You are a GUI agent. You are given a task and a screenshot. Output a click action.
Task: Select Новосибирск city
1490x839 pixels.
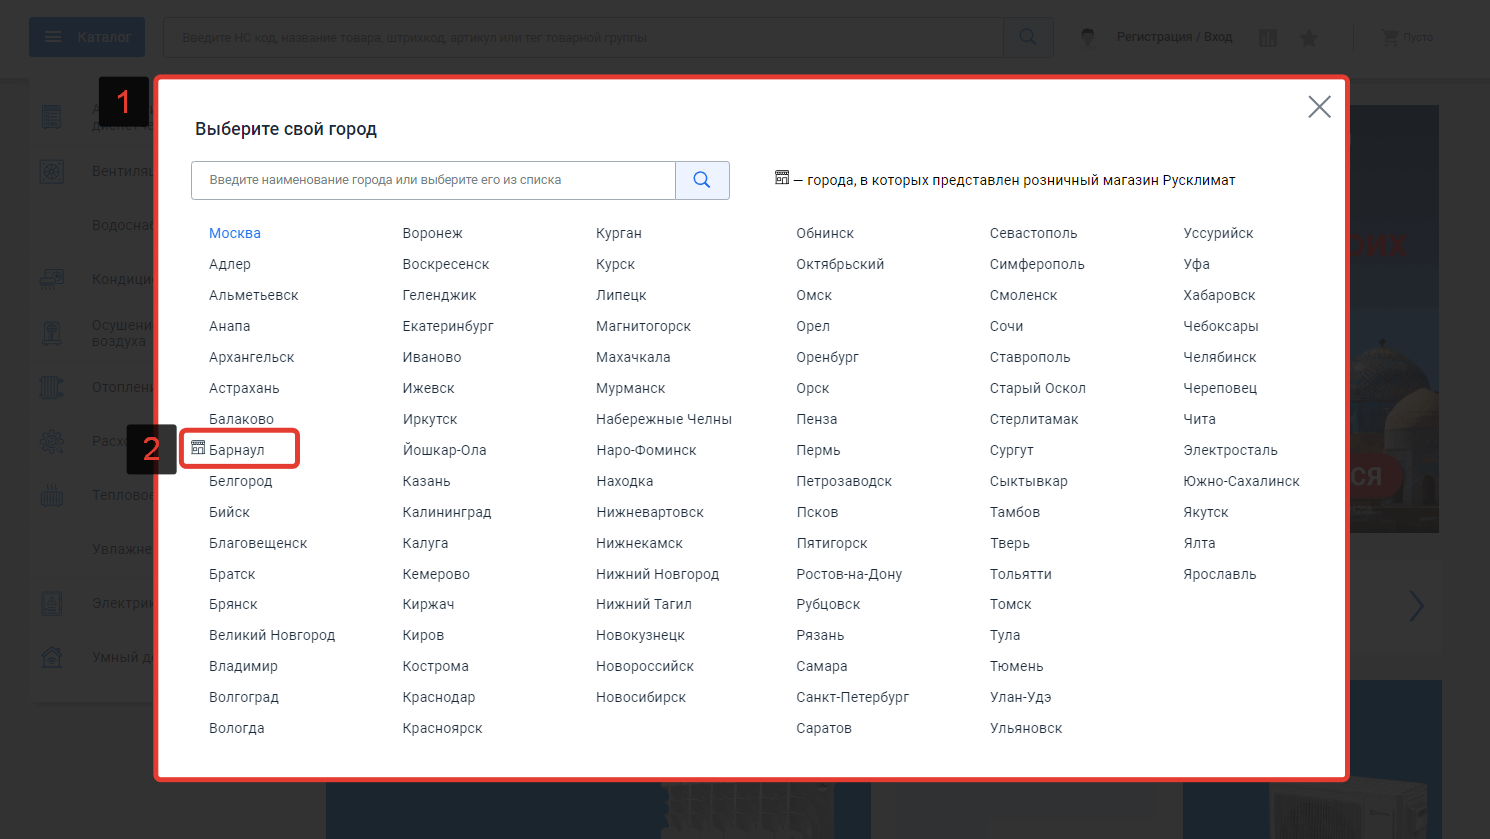pos(641,697)
